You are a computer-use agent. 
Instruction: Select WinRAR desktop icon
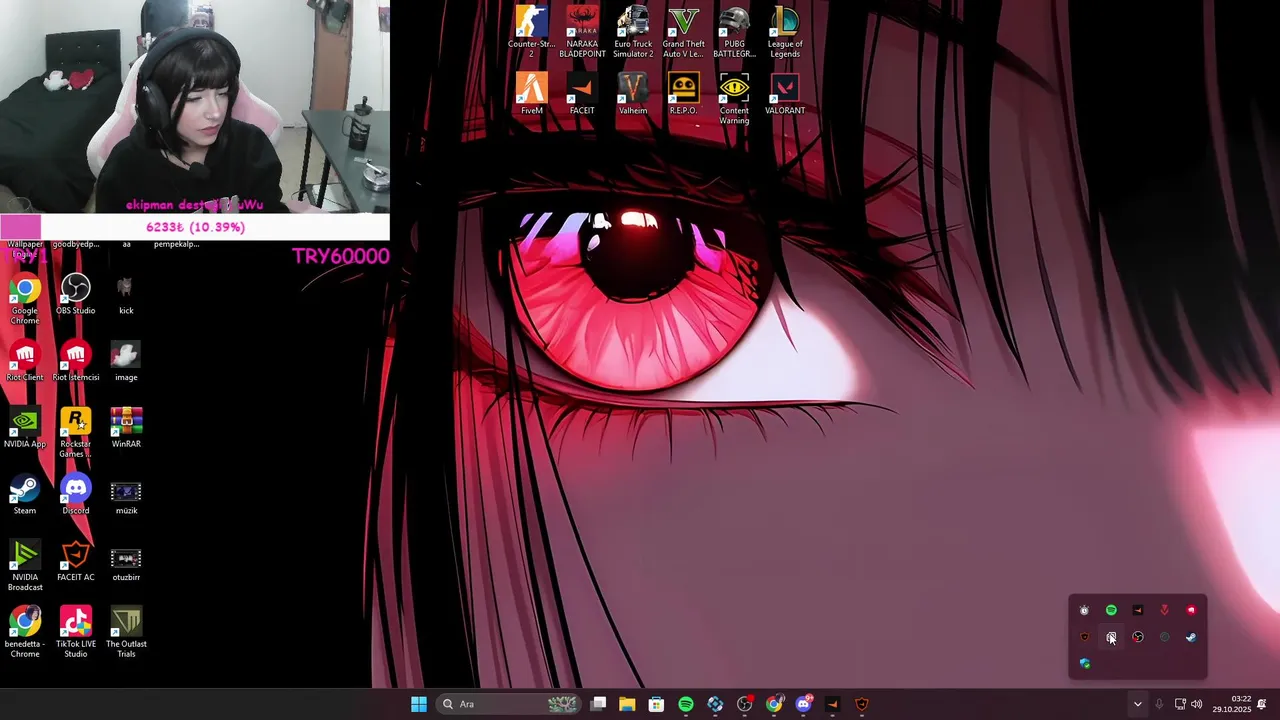[126, 427]
